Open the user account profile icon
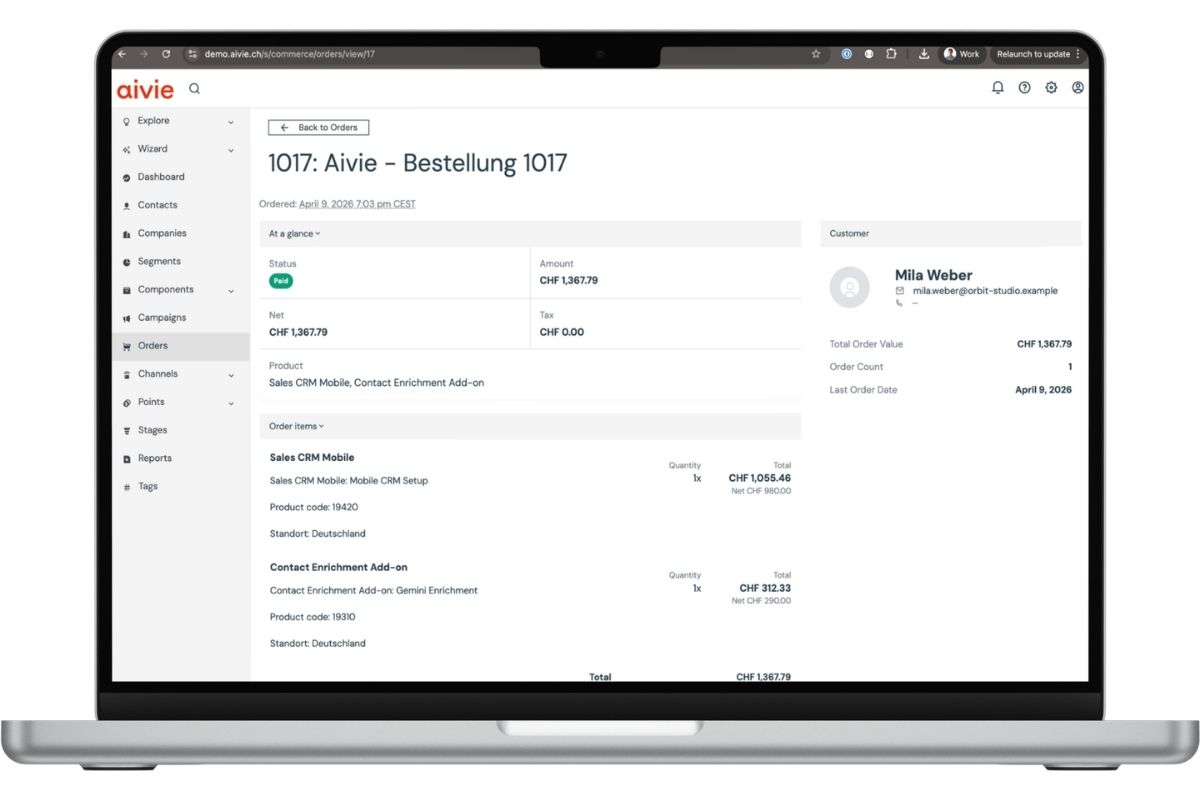Image resolution: width=1200 pixels, height=800 pixels. point(1078,88)
